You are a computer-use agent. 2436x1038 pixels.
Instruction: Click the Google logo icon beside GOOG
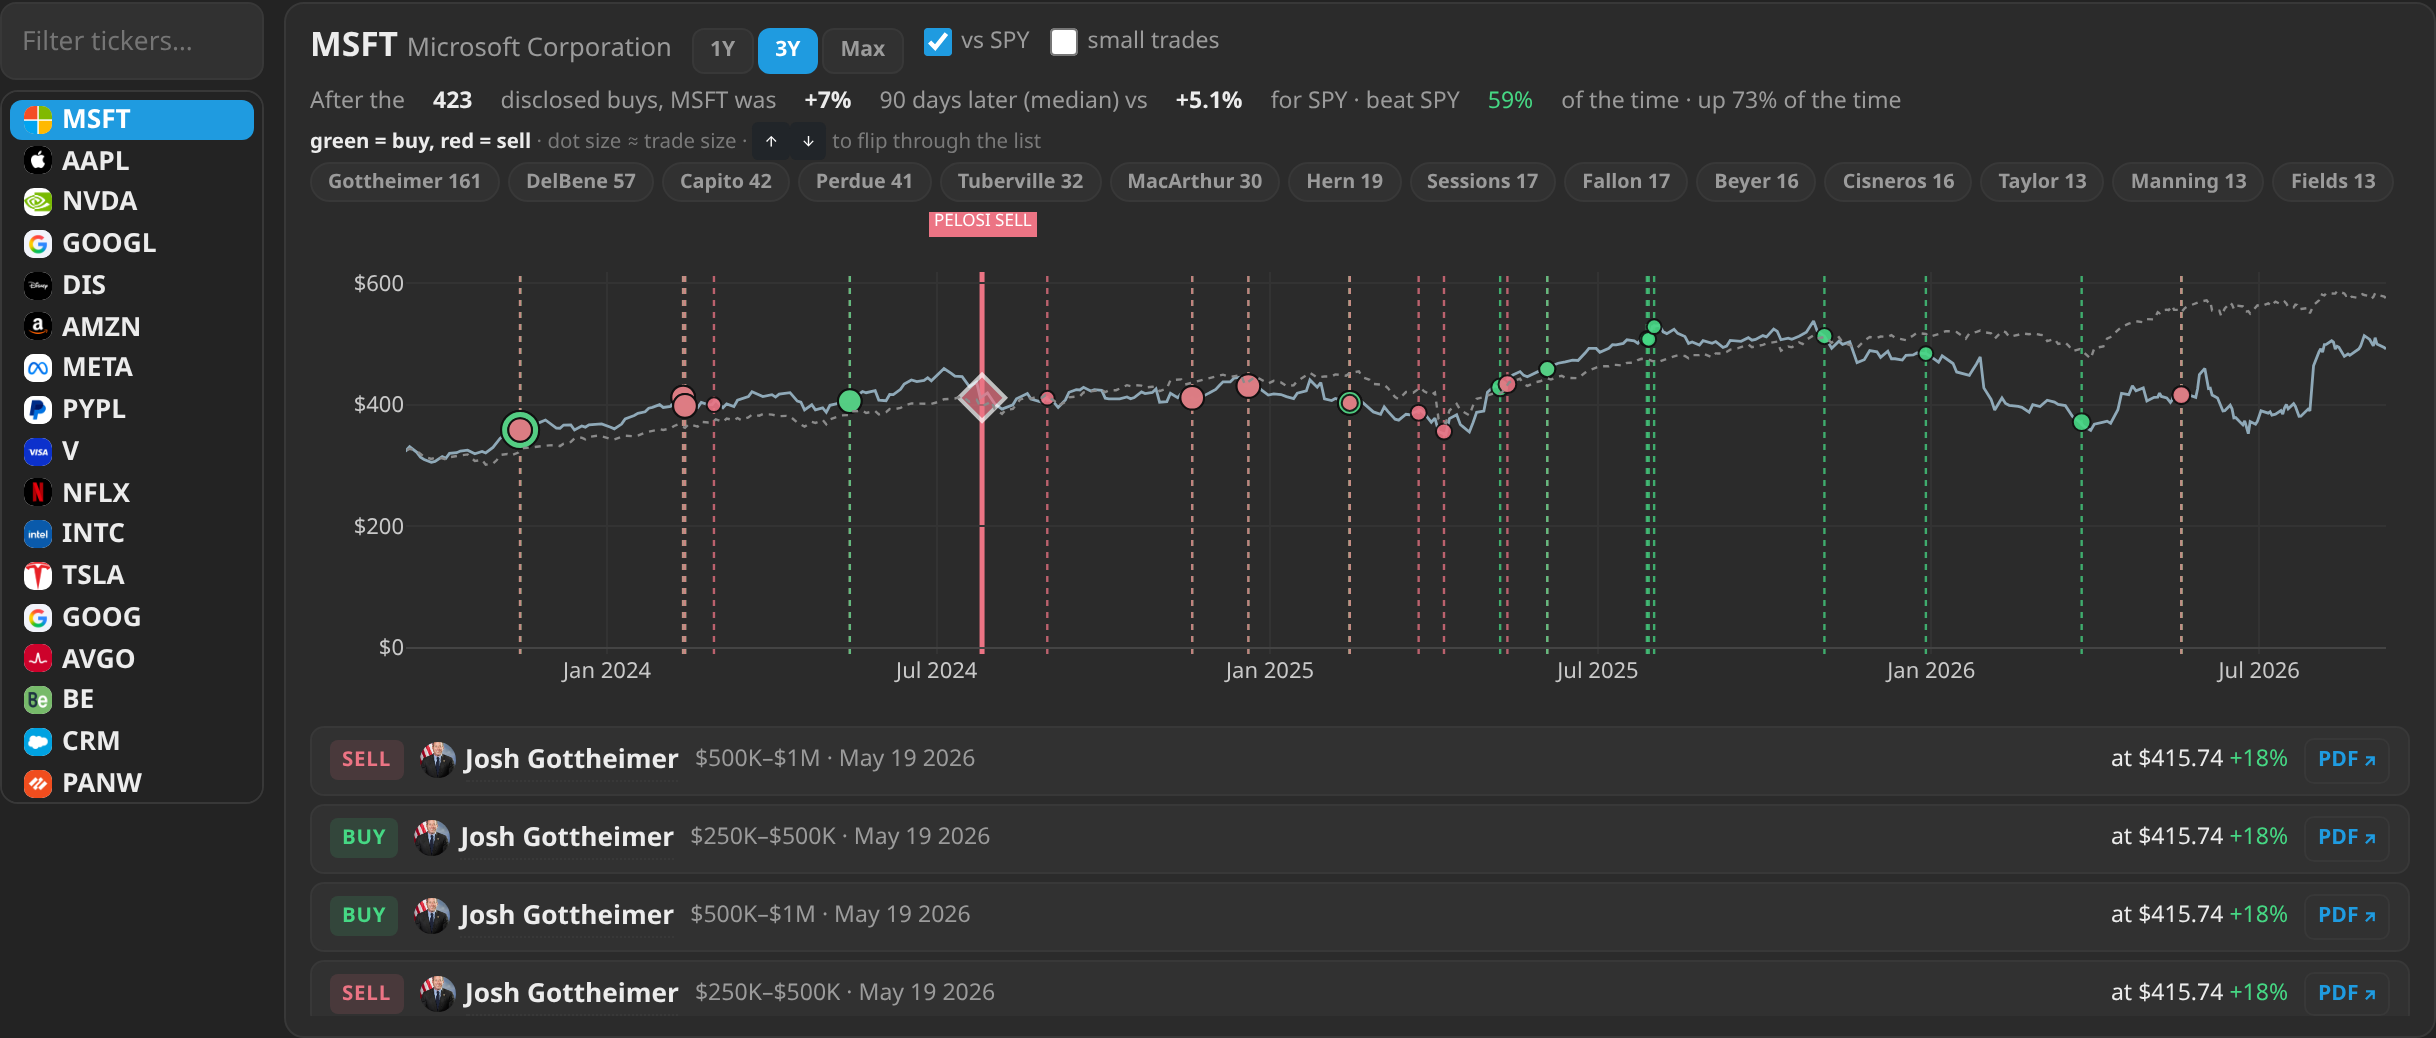click(38, 617)
